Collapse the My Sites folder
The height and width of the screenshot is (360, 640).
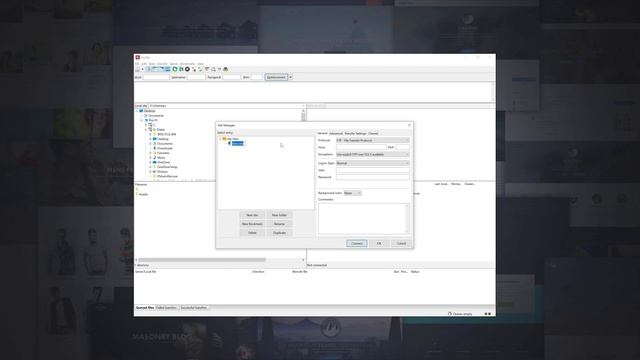tap(220, 139)
